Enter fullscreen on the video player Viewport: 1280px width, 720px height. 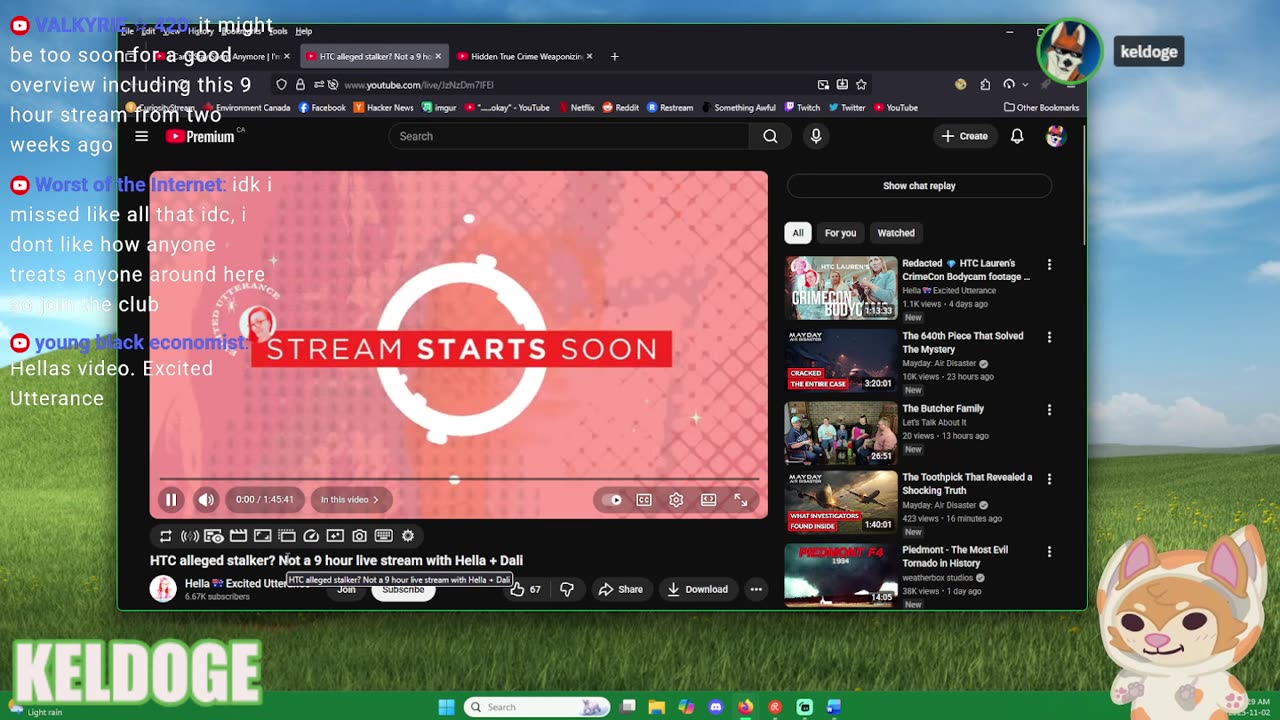tap(741, 500)
